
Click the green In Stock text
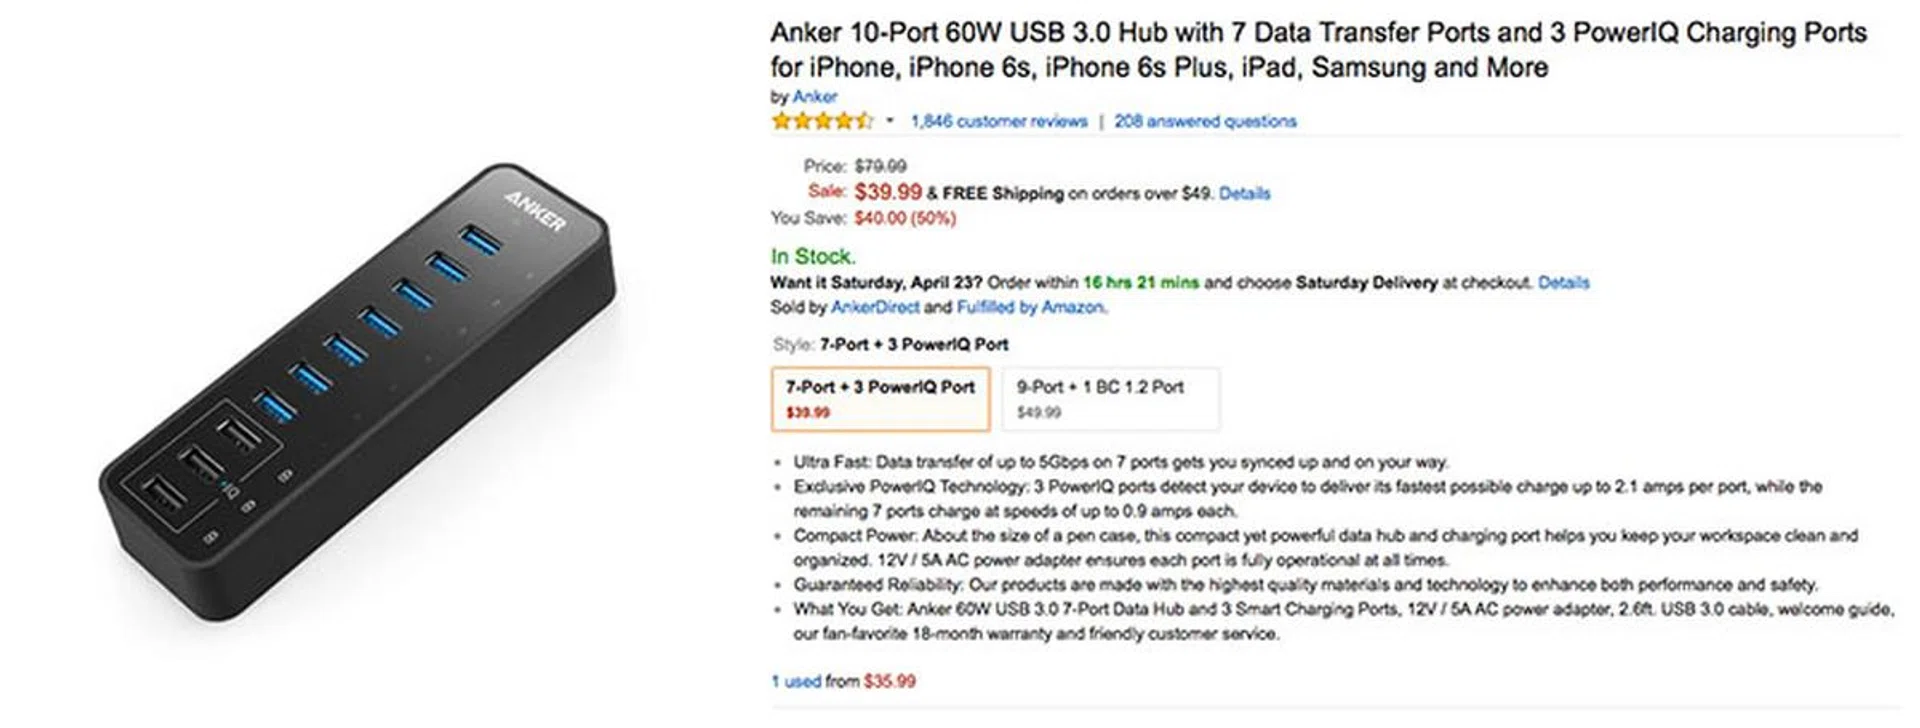click(813, 256)
